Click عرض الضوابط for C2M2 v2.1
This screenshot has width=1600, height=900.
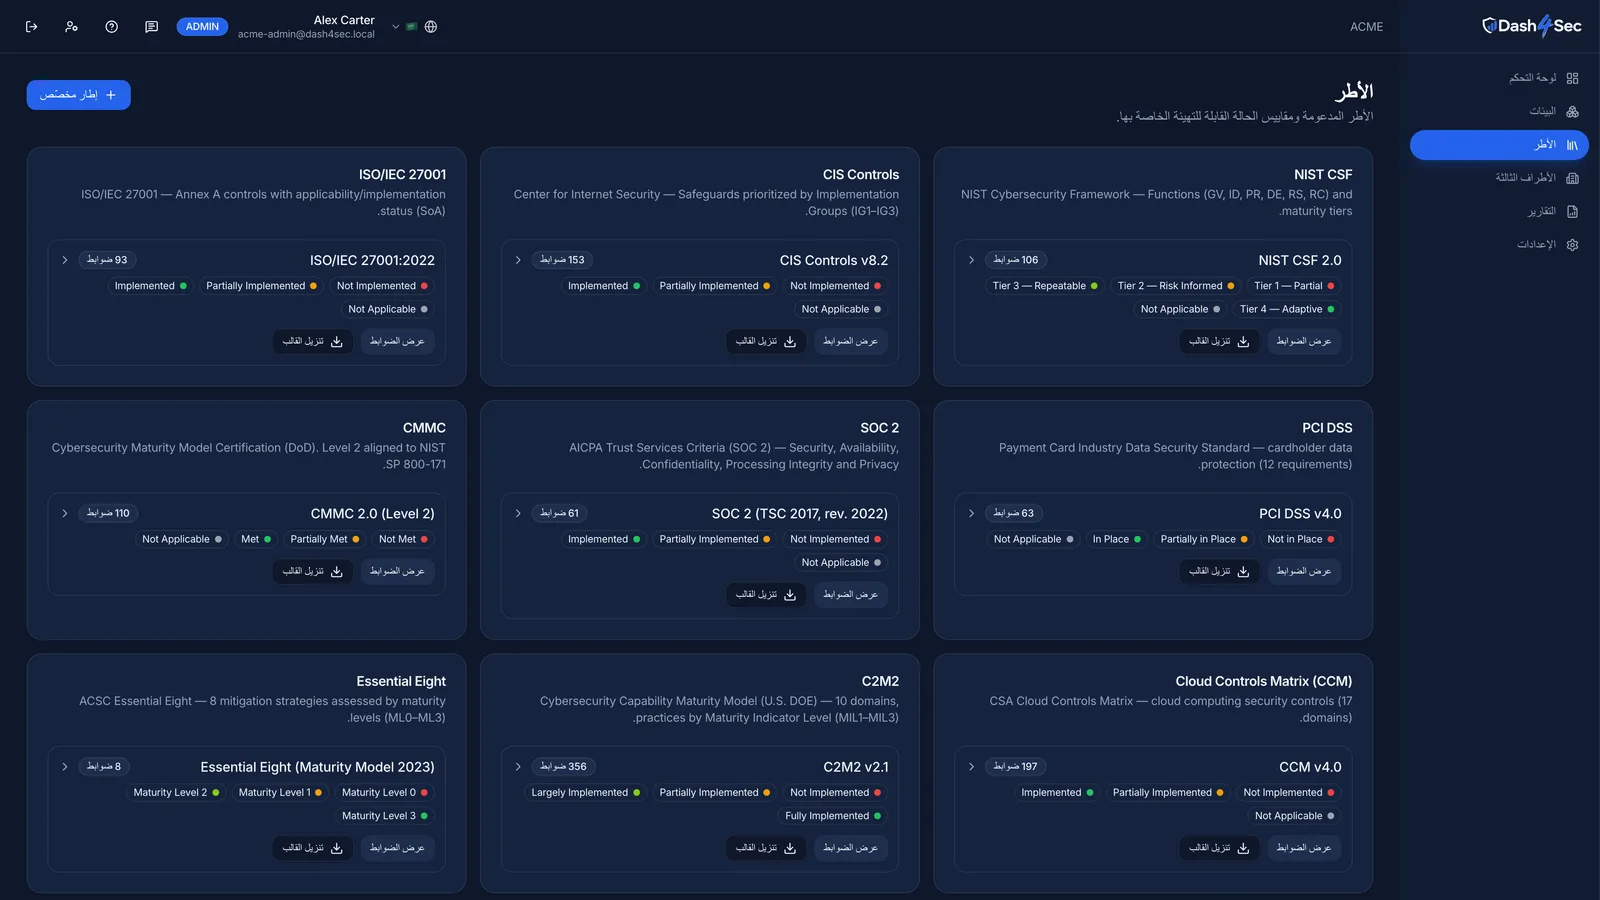pos(850,848)
